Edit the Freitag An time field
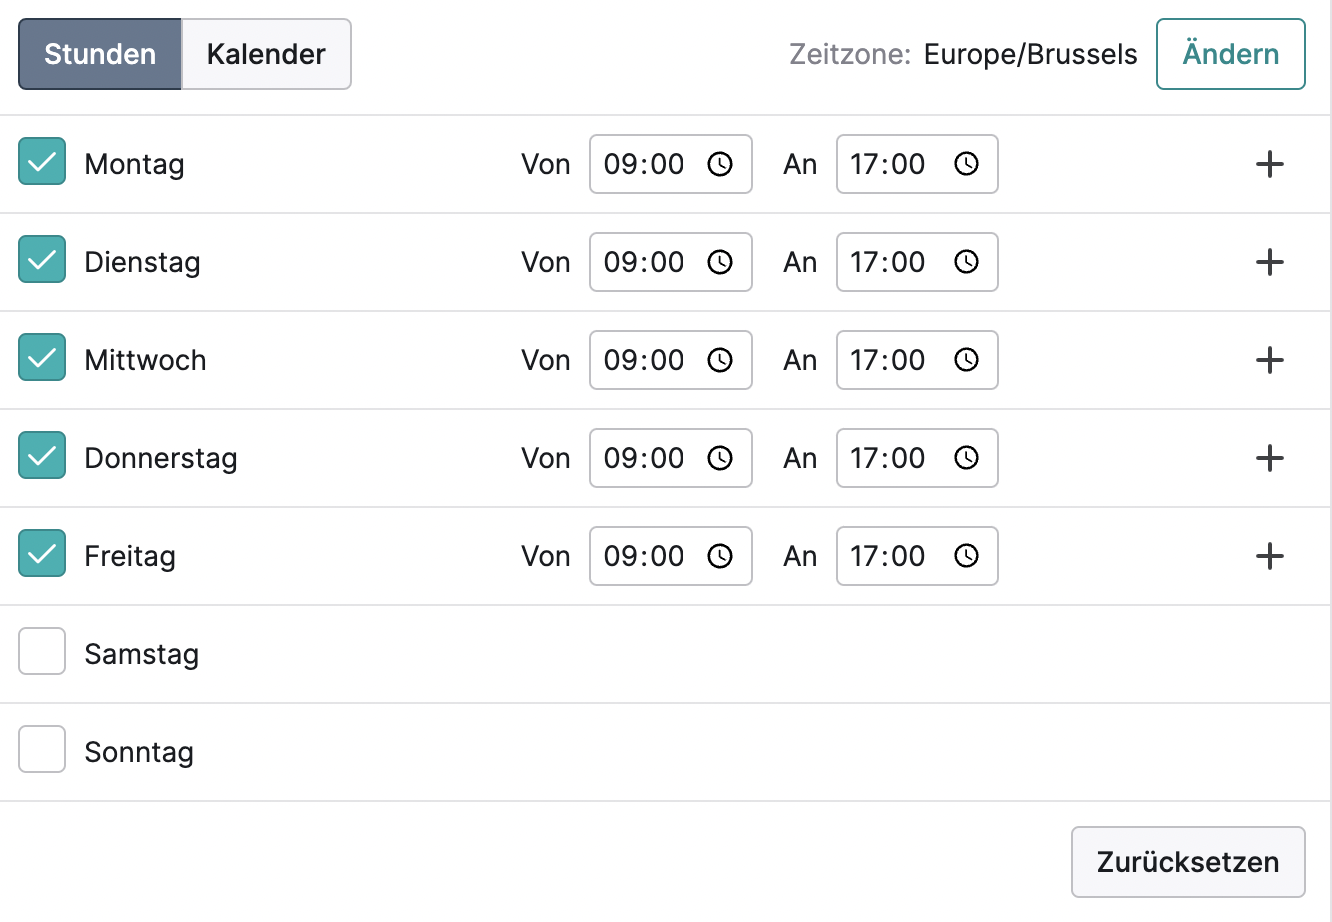Viewport: 1332px width, 922px height. tap(917, 556)
